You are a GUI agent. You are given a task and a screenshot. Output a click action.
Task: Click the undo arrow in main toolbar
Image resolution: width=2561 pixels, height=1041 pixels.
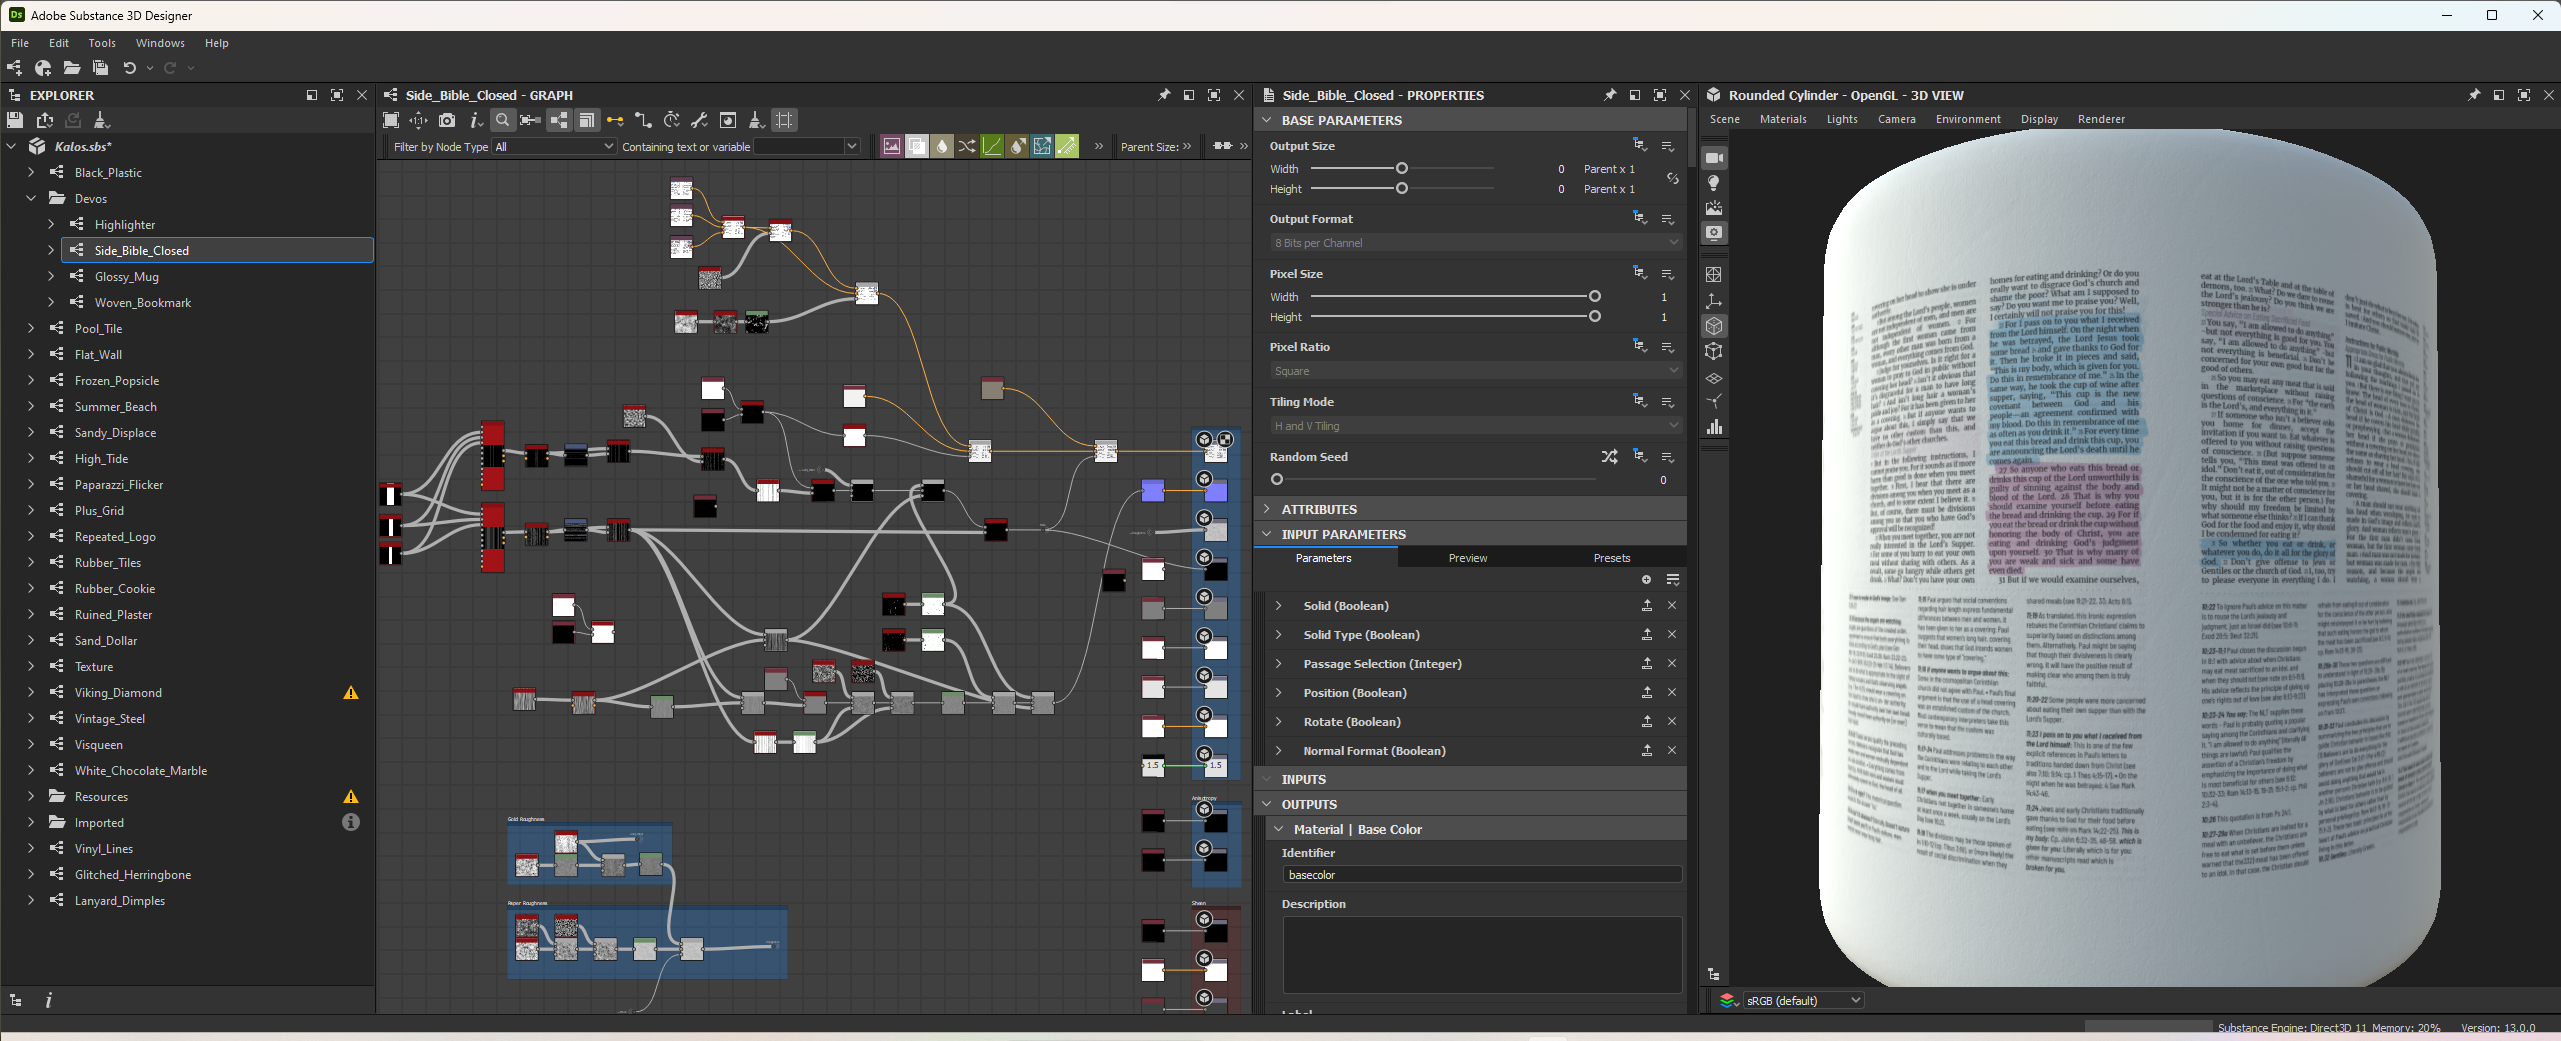pos(129,68)
